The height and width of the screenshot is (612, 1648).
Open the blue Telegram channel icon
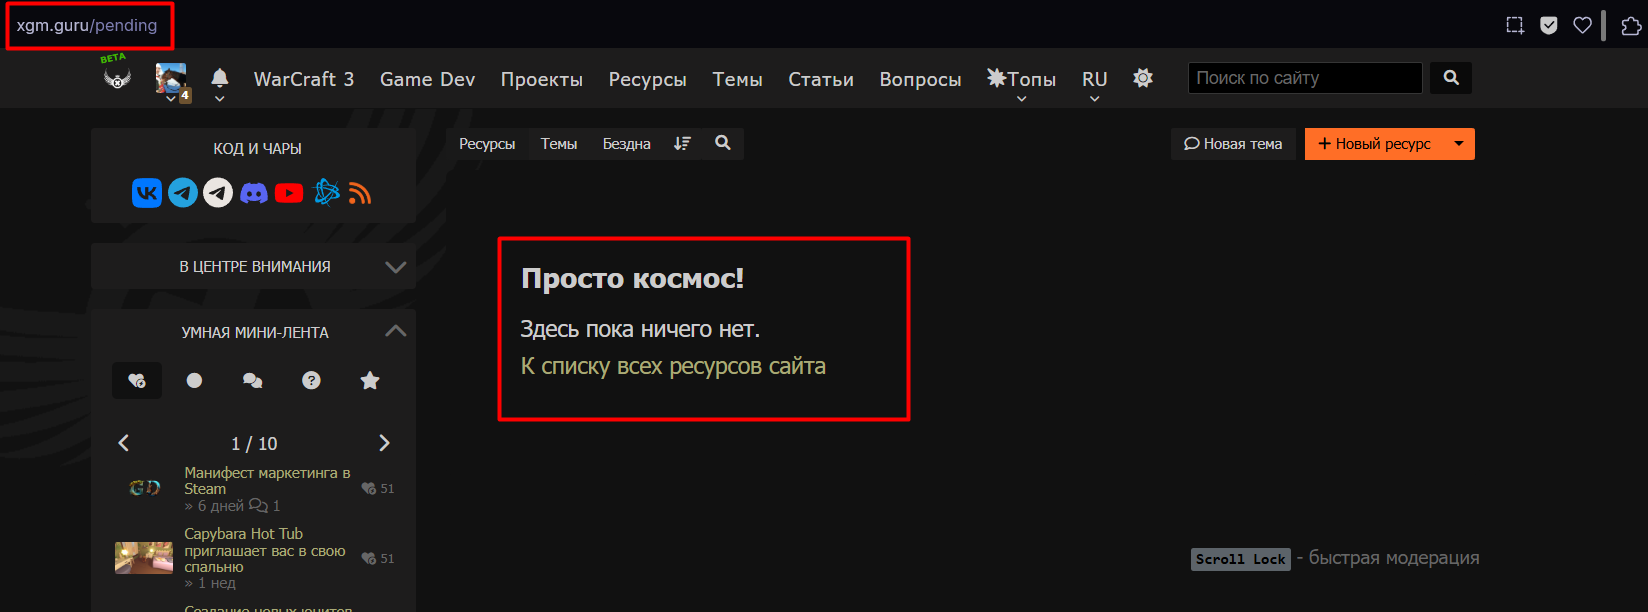[x=183, y=193]
